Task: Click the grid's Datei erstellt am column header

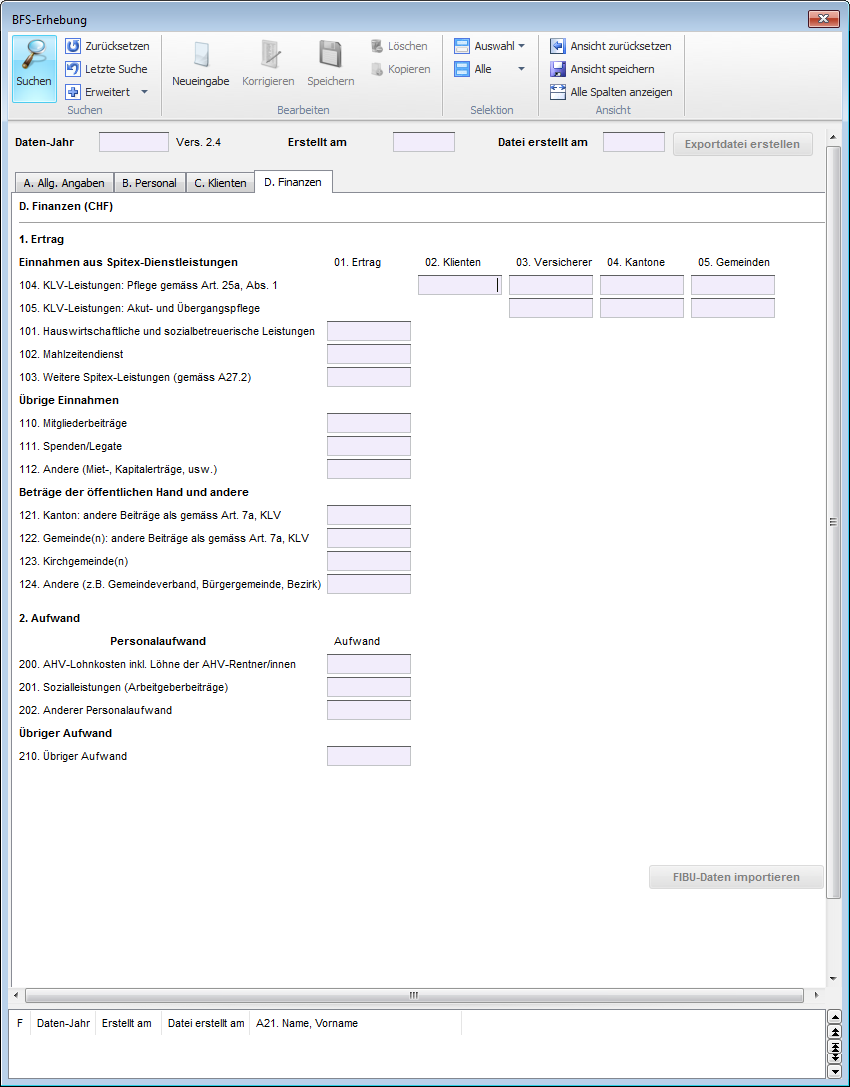Action: tap(206, 1023)
